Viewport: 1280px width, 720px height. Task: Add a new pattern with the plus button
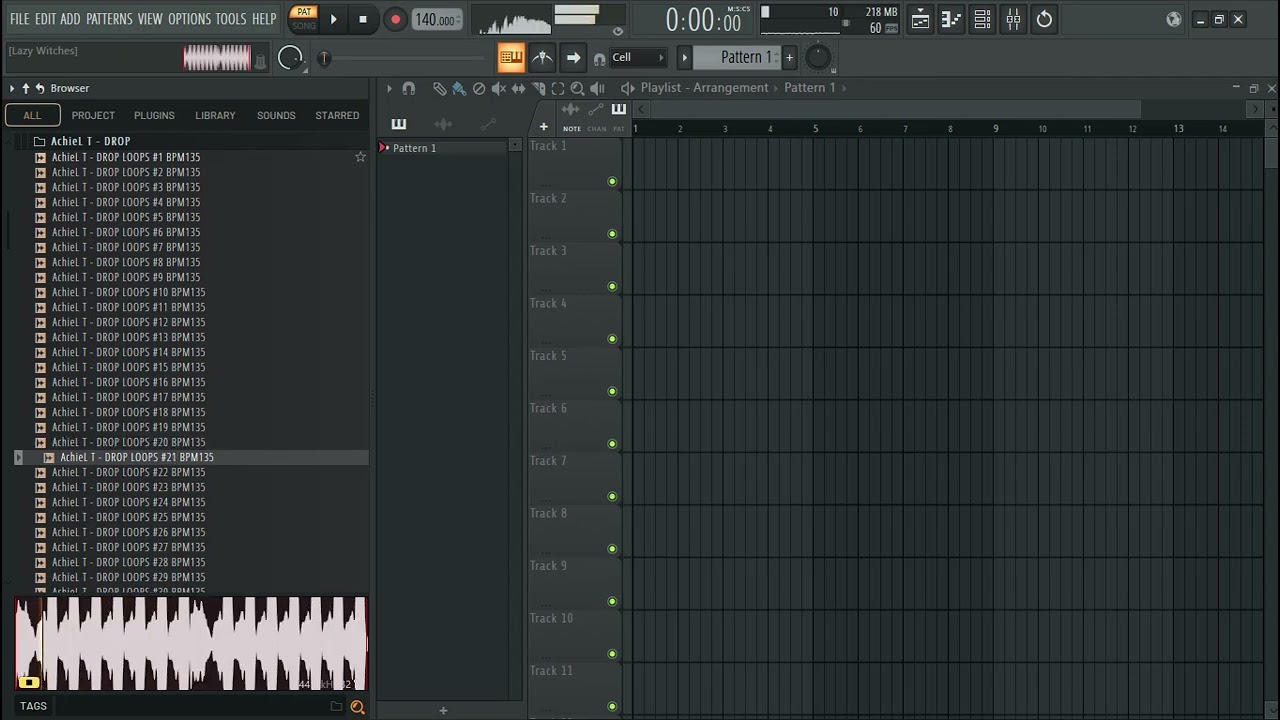click(x=789, y=58)
